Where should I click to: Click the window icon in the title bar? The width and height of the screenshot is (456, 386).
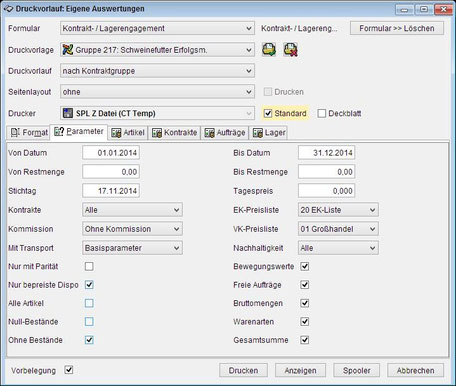pos(8,9)
